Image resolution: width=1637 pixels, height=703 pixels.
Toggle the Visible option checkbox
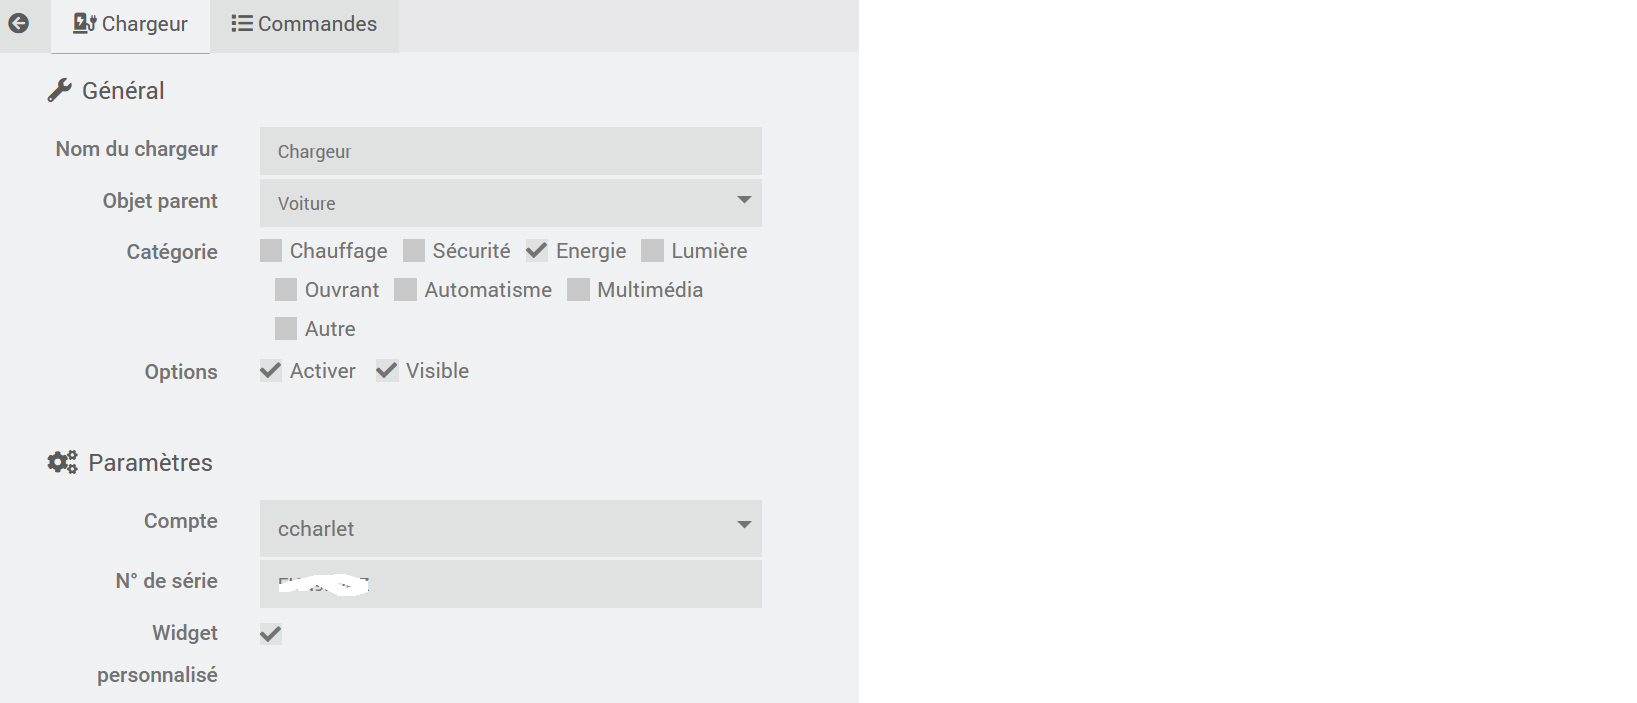387,371
